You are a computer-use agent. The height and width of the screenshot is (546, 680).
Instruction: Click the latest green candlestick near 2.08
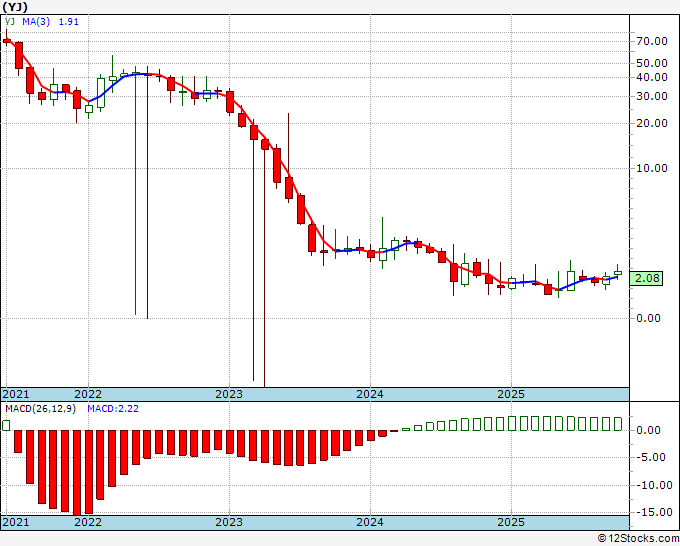point(618,272)
